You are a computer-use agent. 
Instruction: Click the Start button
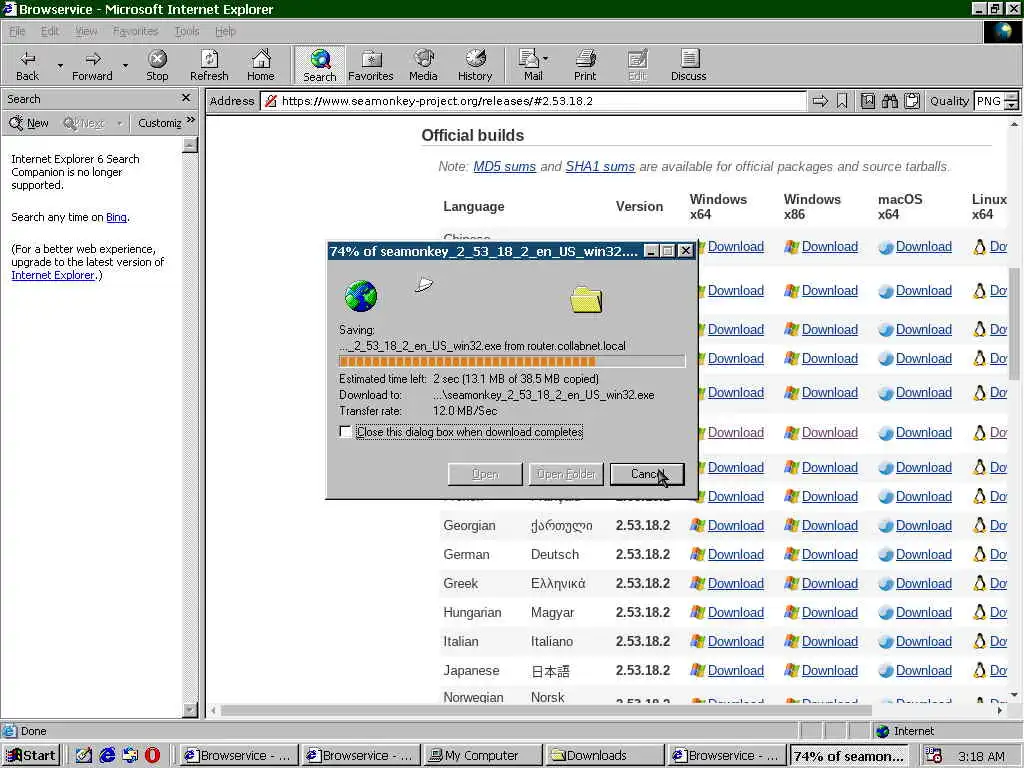(x=31, y=755)
